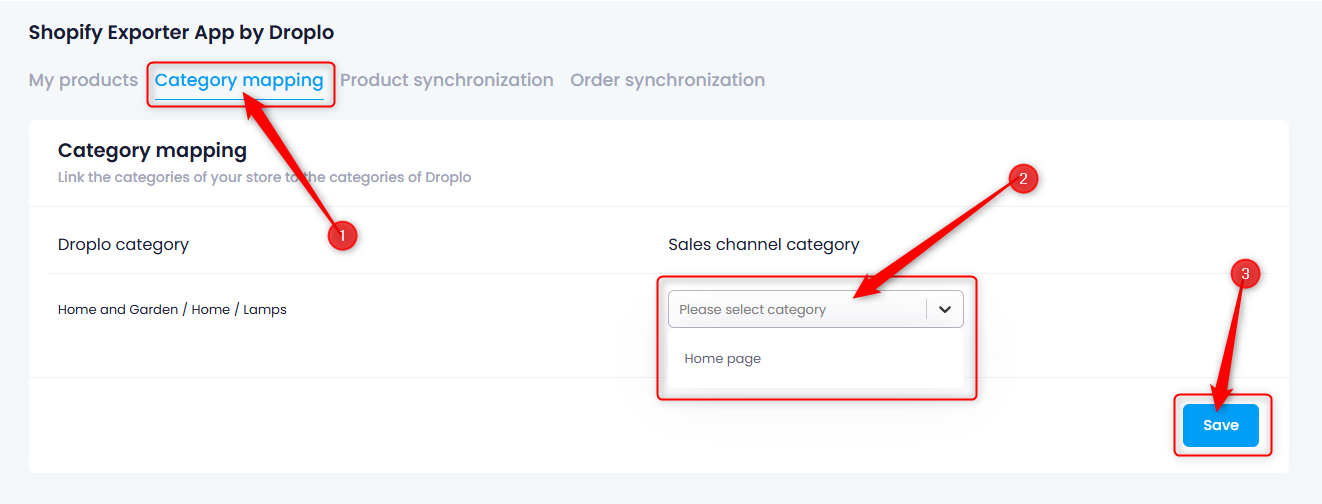This screenshot has height=504, width=1322.
Task: Click the 'Category mapping' section heading
Action: [x=152, y=151]
